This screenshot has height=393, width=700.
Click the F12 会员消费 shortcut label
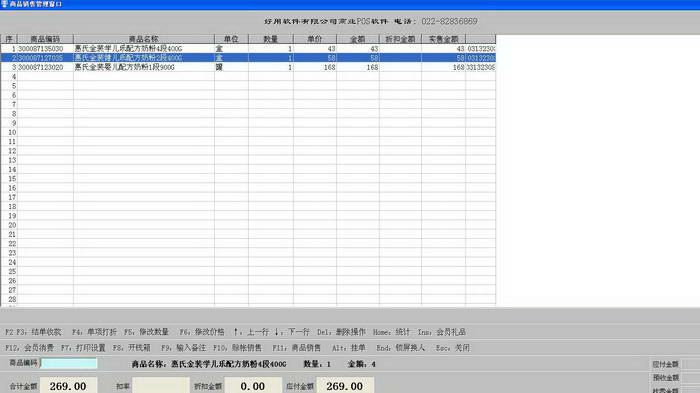(x=29, y=347)
